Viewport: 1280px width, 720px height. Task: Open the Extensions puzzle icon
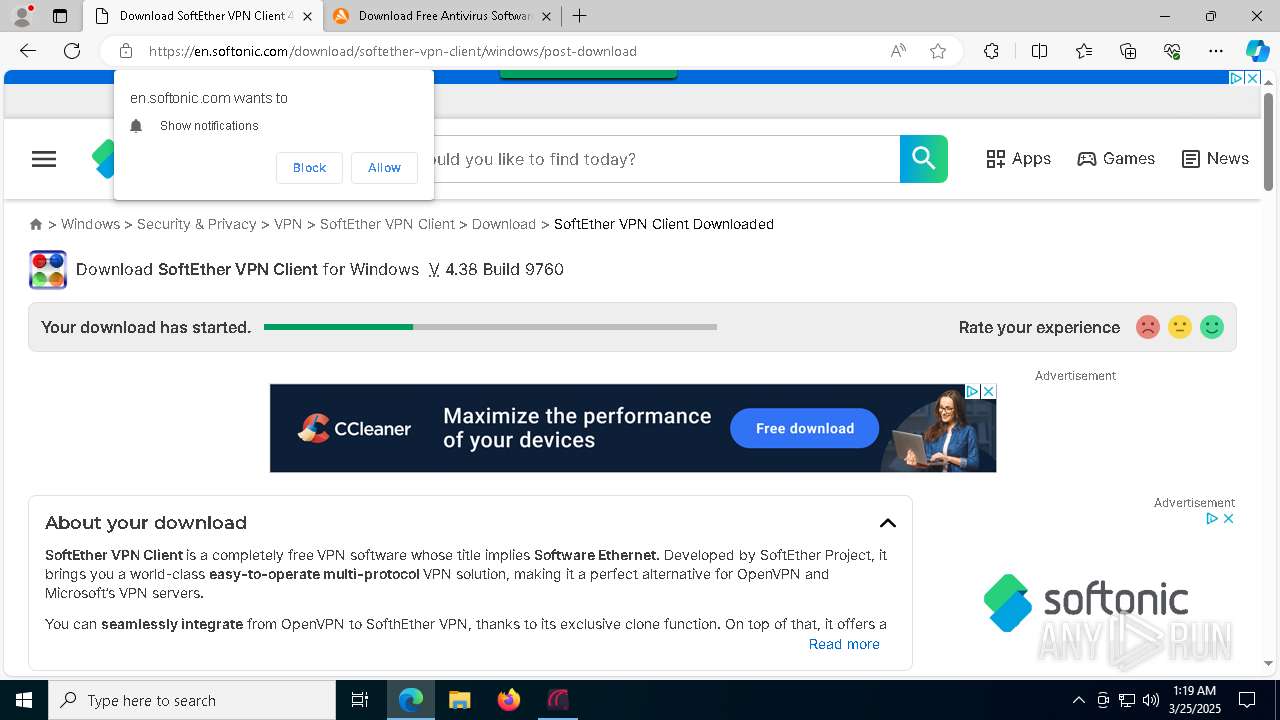coord(991,51)
